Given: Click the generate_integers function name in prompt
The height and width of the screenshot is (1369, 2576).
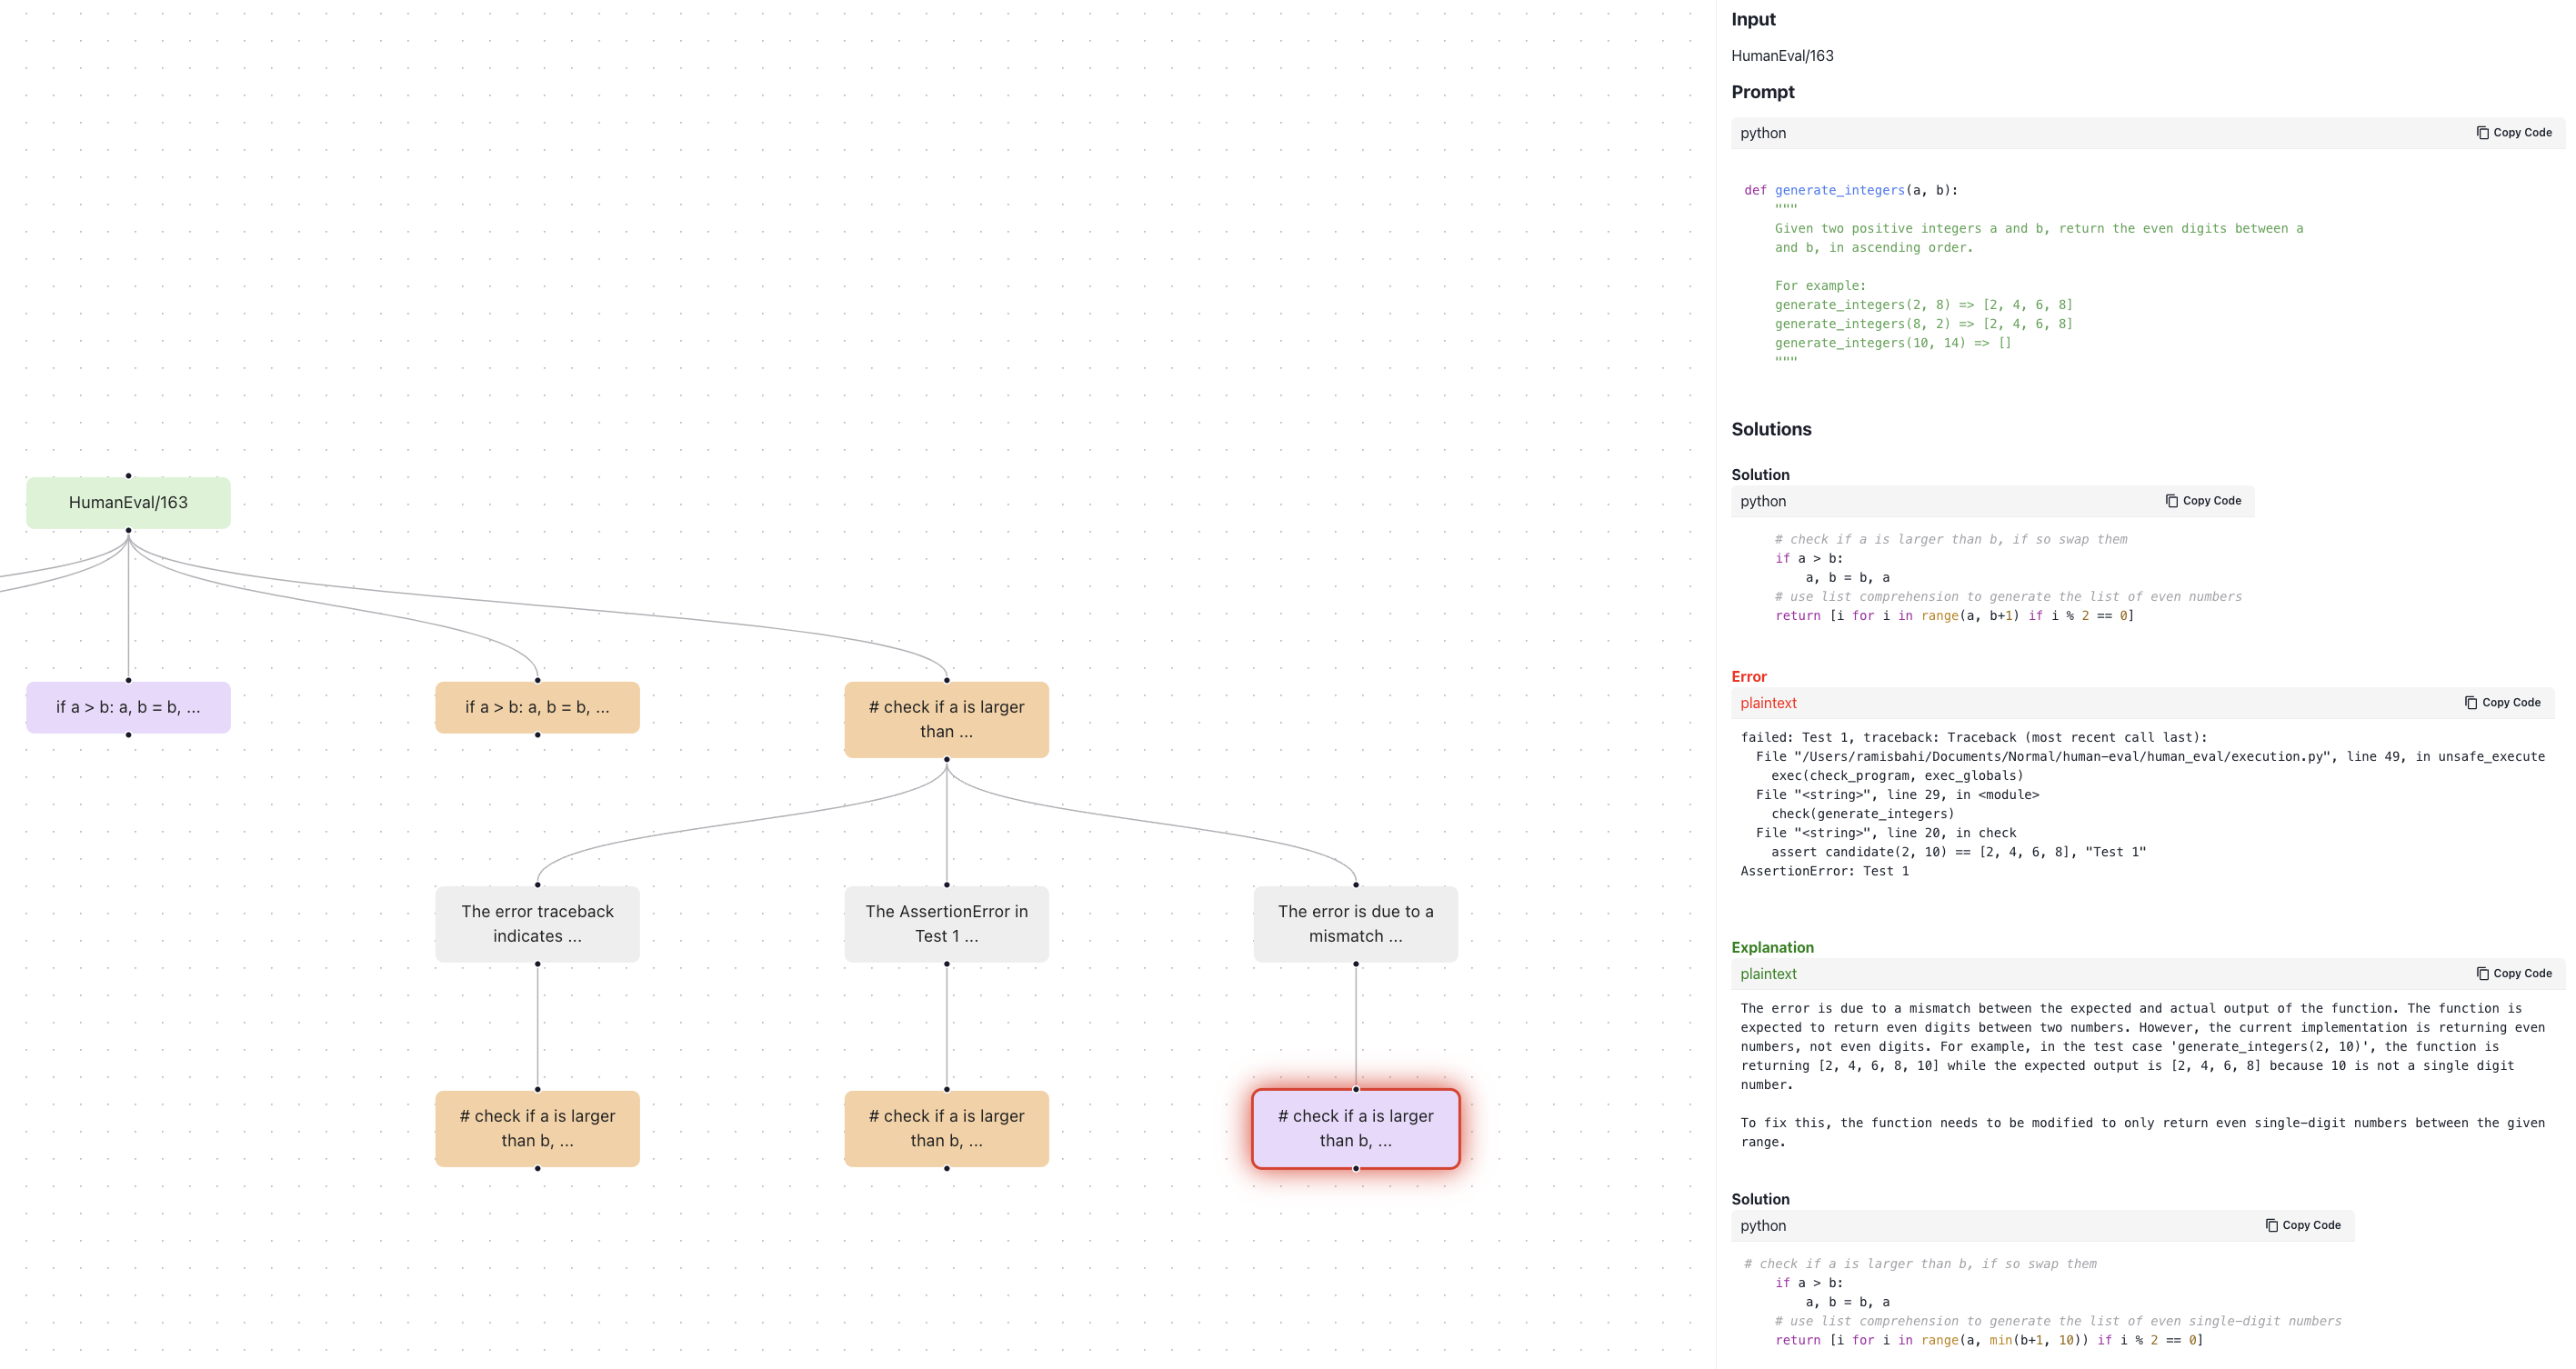Looking at the screenshot, I should tap(1839, 190).
